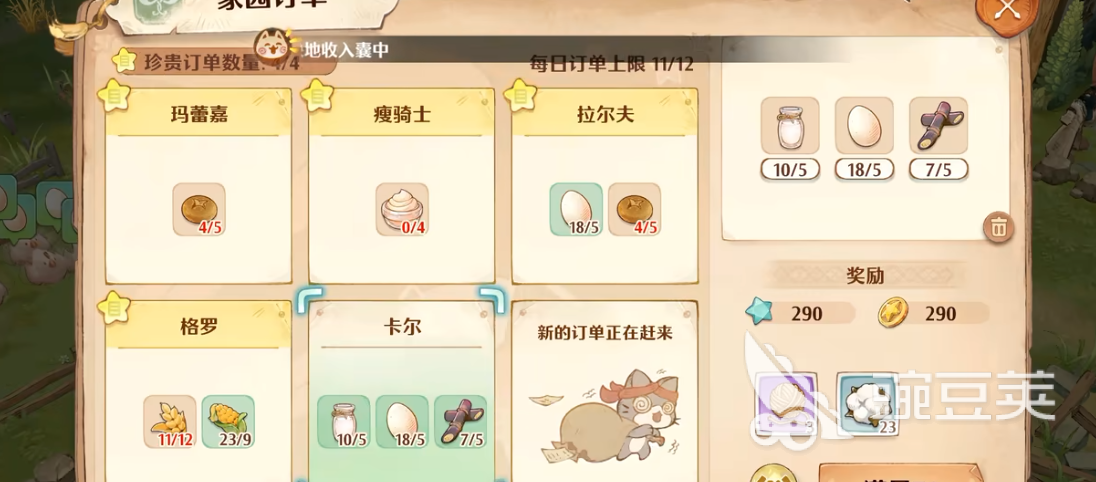Select the egg item in 拉尔夫 order

(x=576, y=210)
